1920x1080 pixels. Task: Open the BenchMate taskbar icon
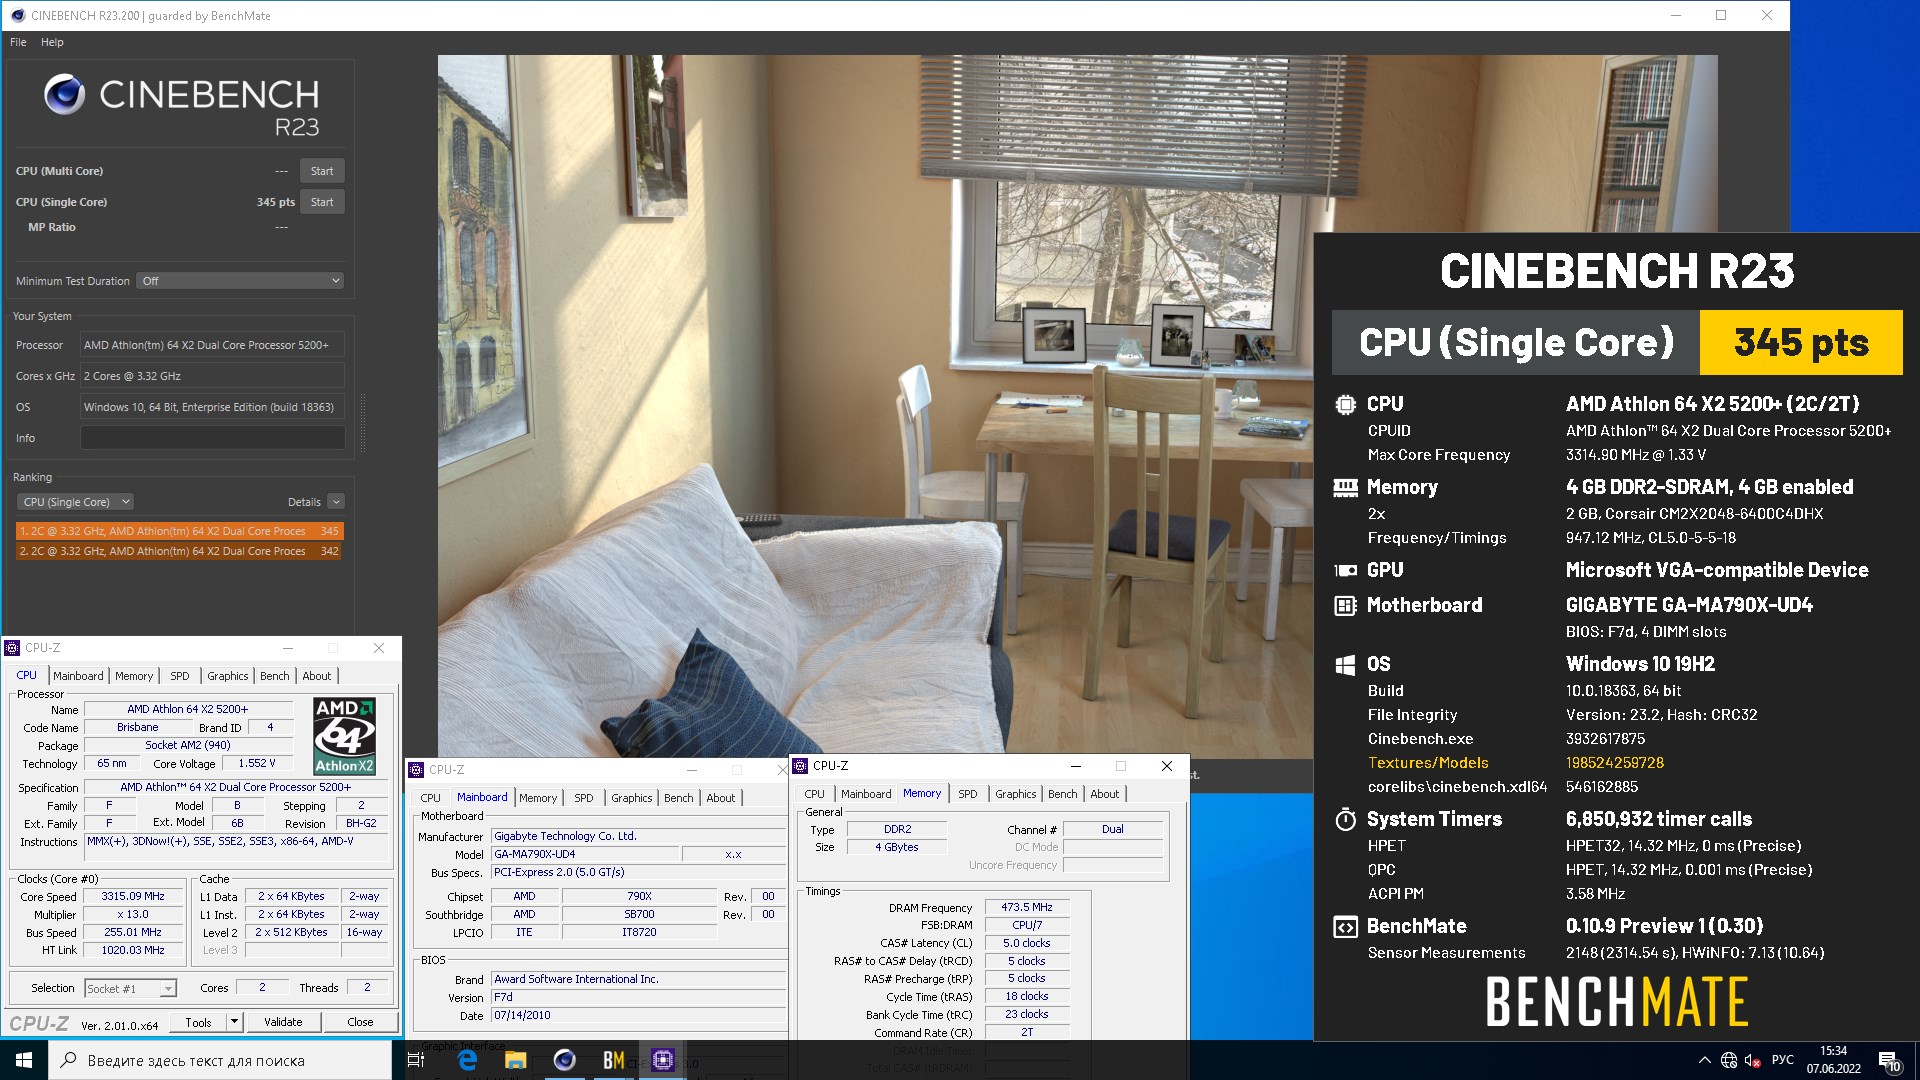pos(614,1060)
